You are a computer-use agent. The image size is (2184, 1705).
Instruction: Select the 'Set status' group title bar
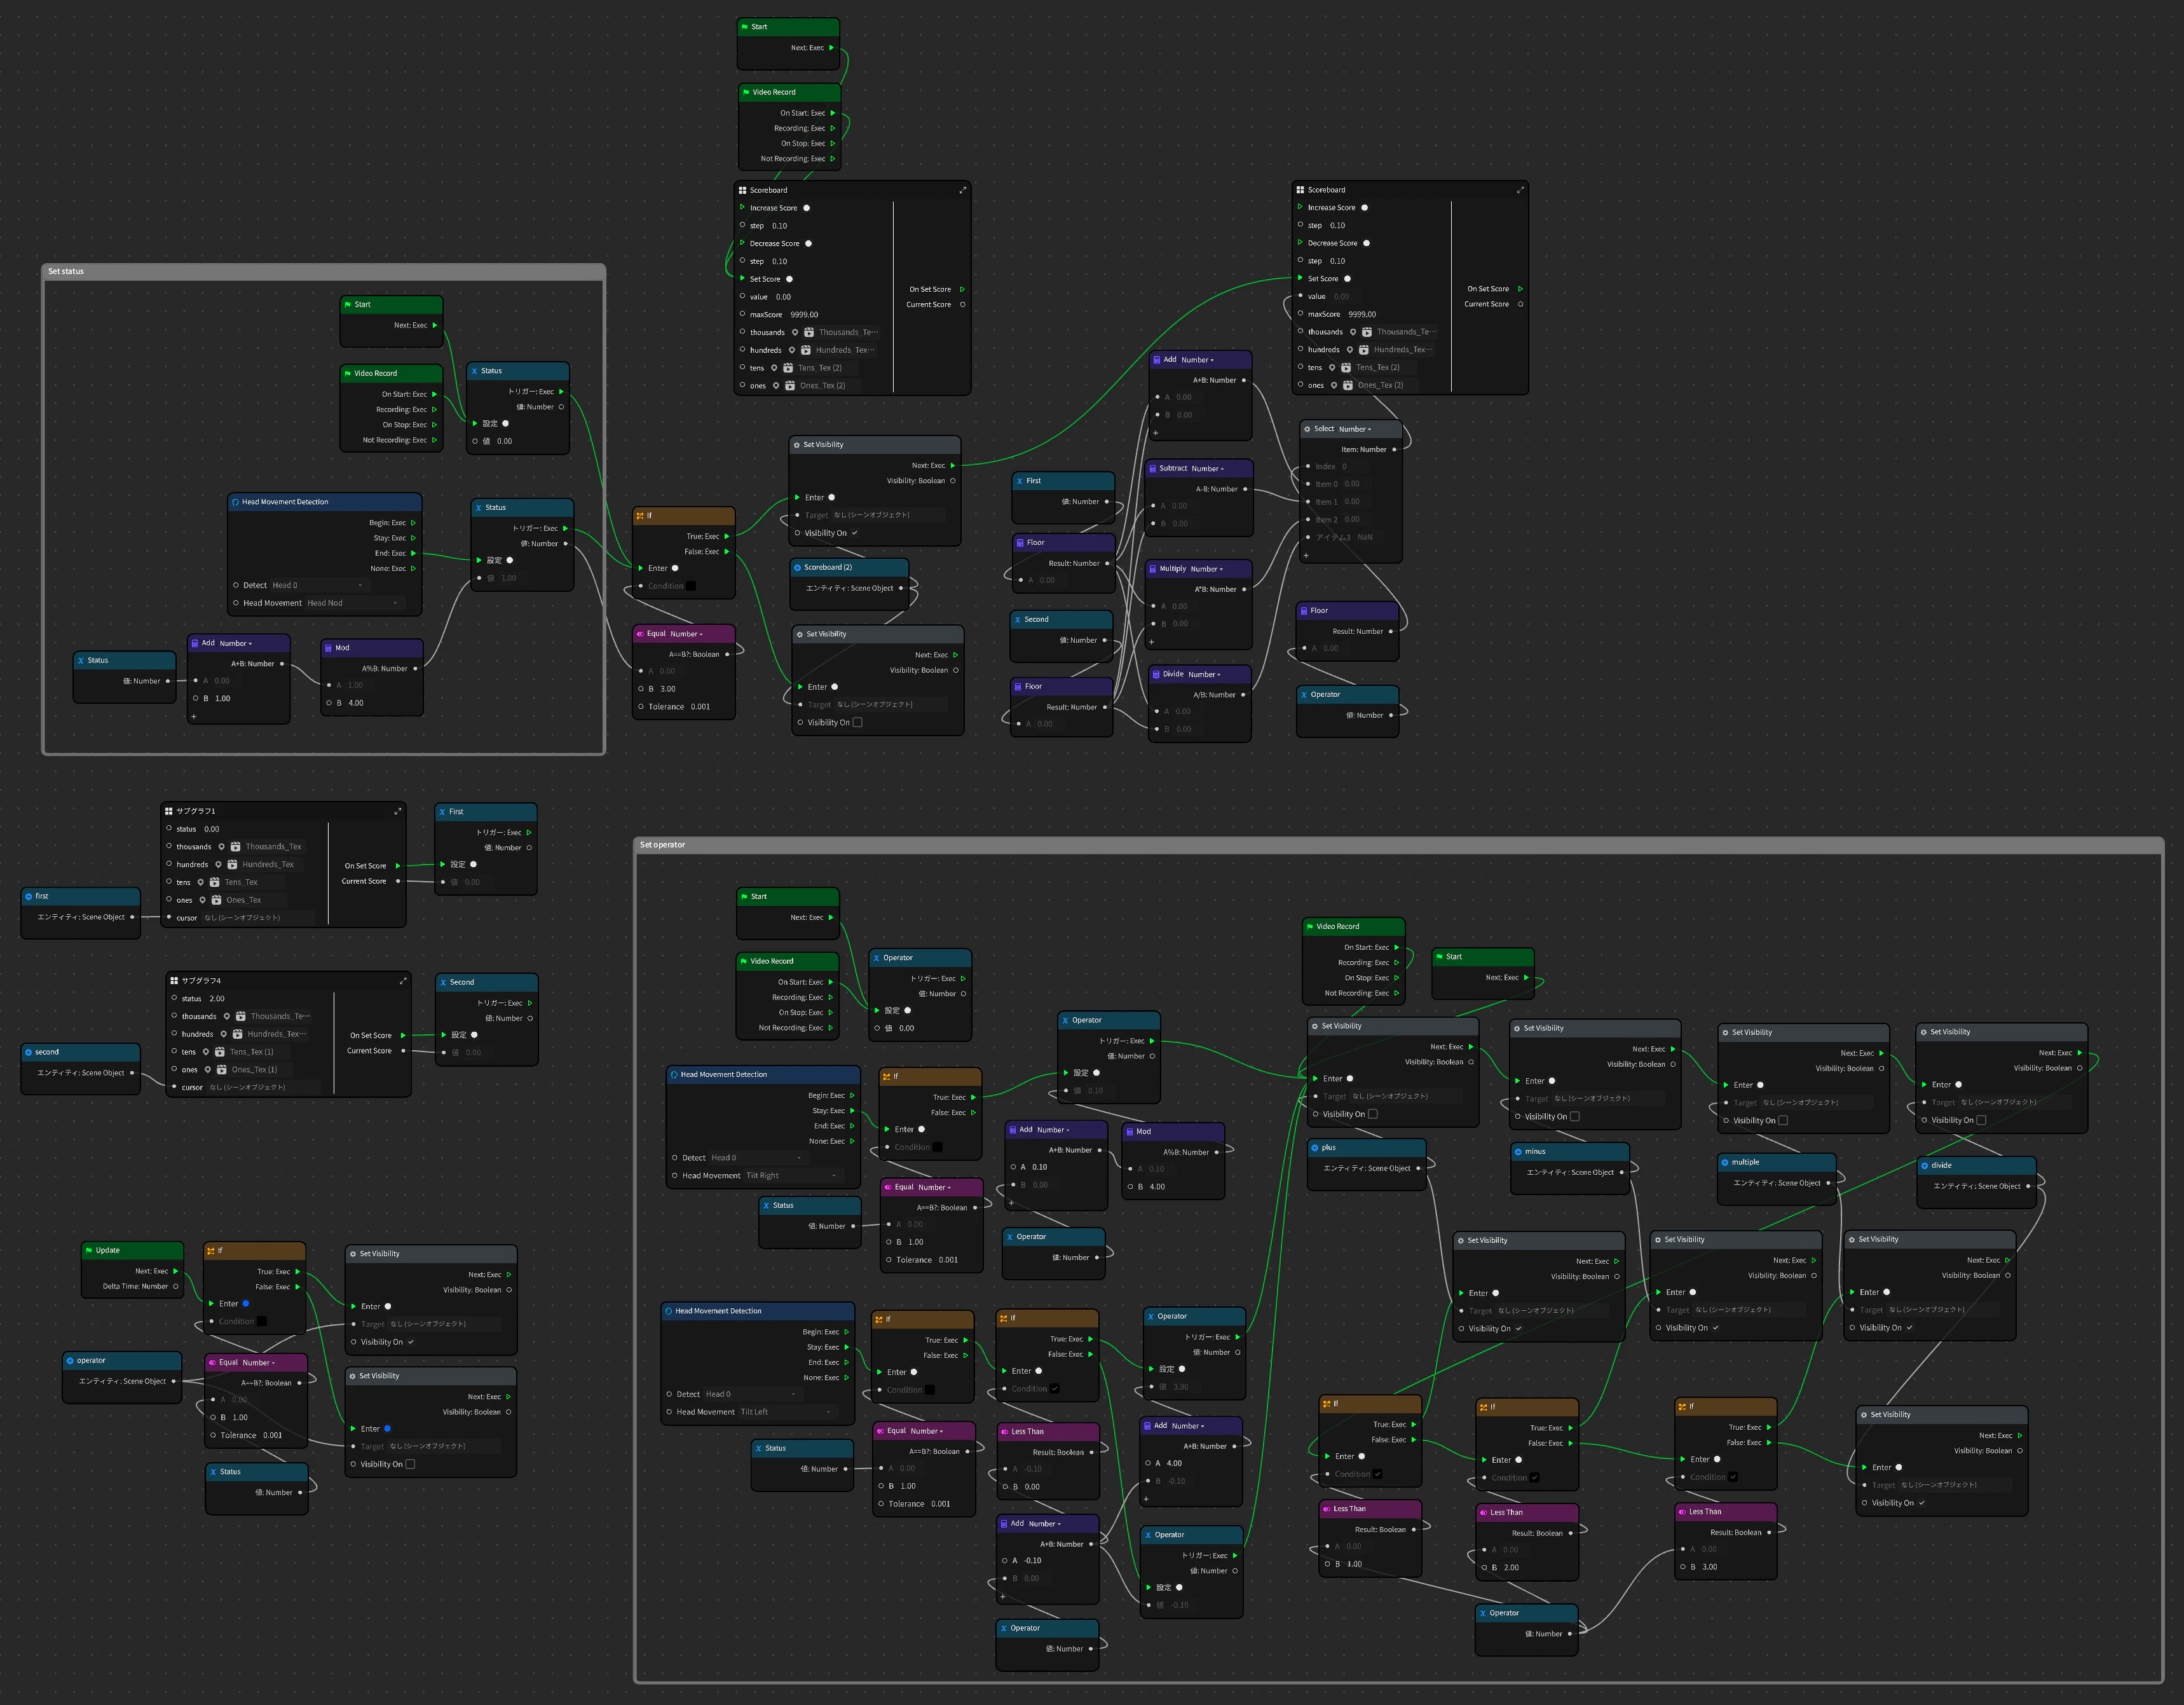point(323,271)
